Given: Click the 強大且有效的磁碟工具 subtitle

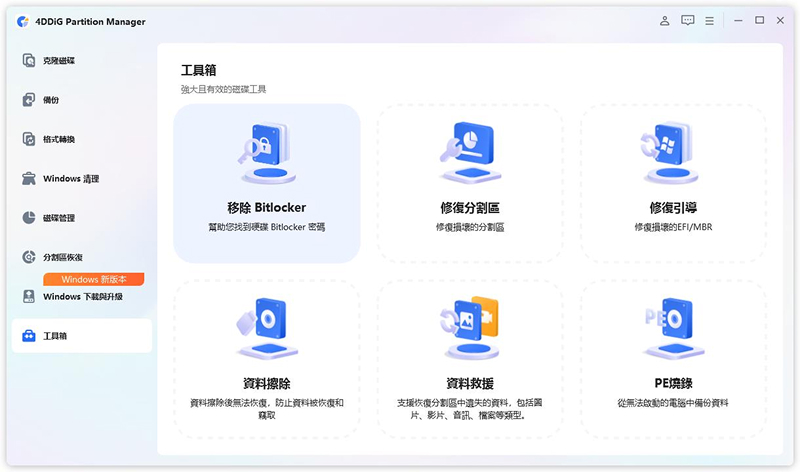Looking at the screenshot, I should coord(223,89).
